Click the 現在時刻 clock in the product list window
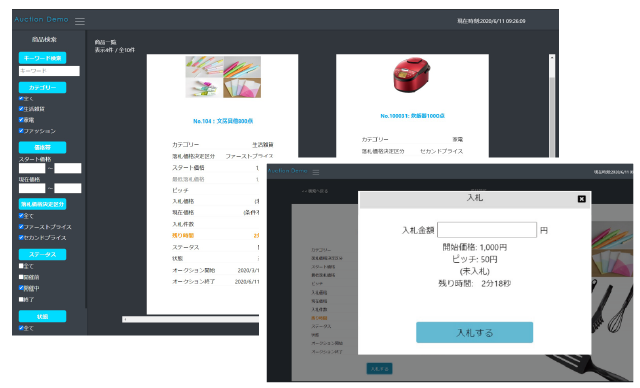 tap(491, 21)
